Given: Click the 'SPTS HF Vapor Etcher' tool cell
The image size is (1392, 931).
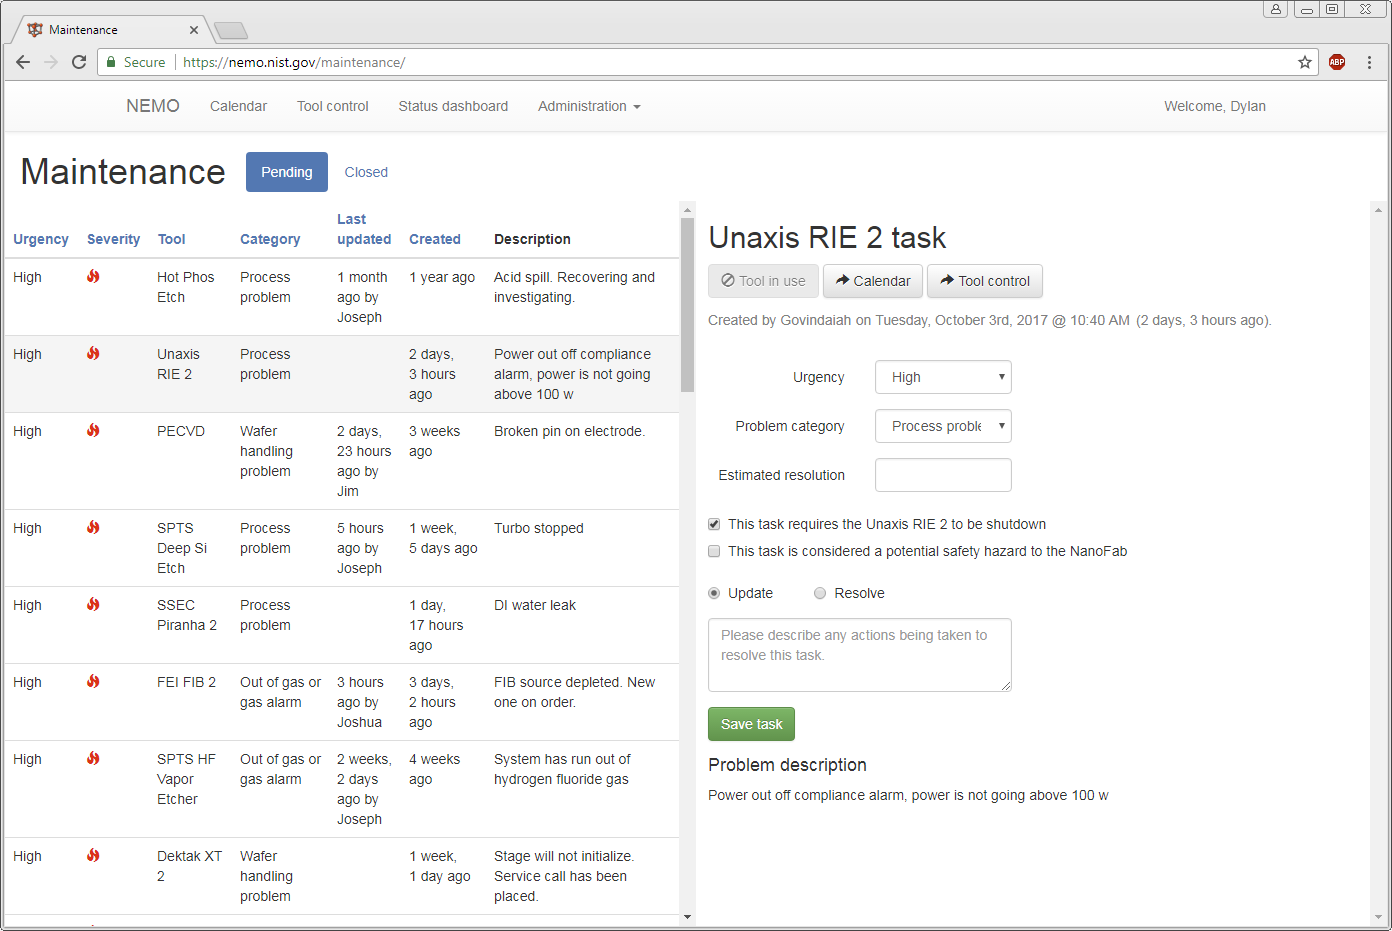Looking at the screenshot, I should click(x=186, y=779).
